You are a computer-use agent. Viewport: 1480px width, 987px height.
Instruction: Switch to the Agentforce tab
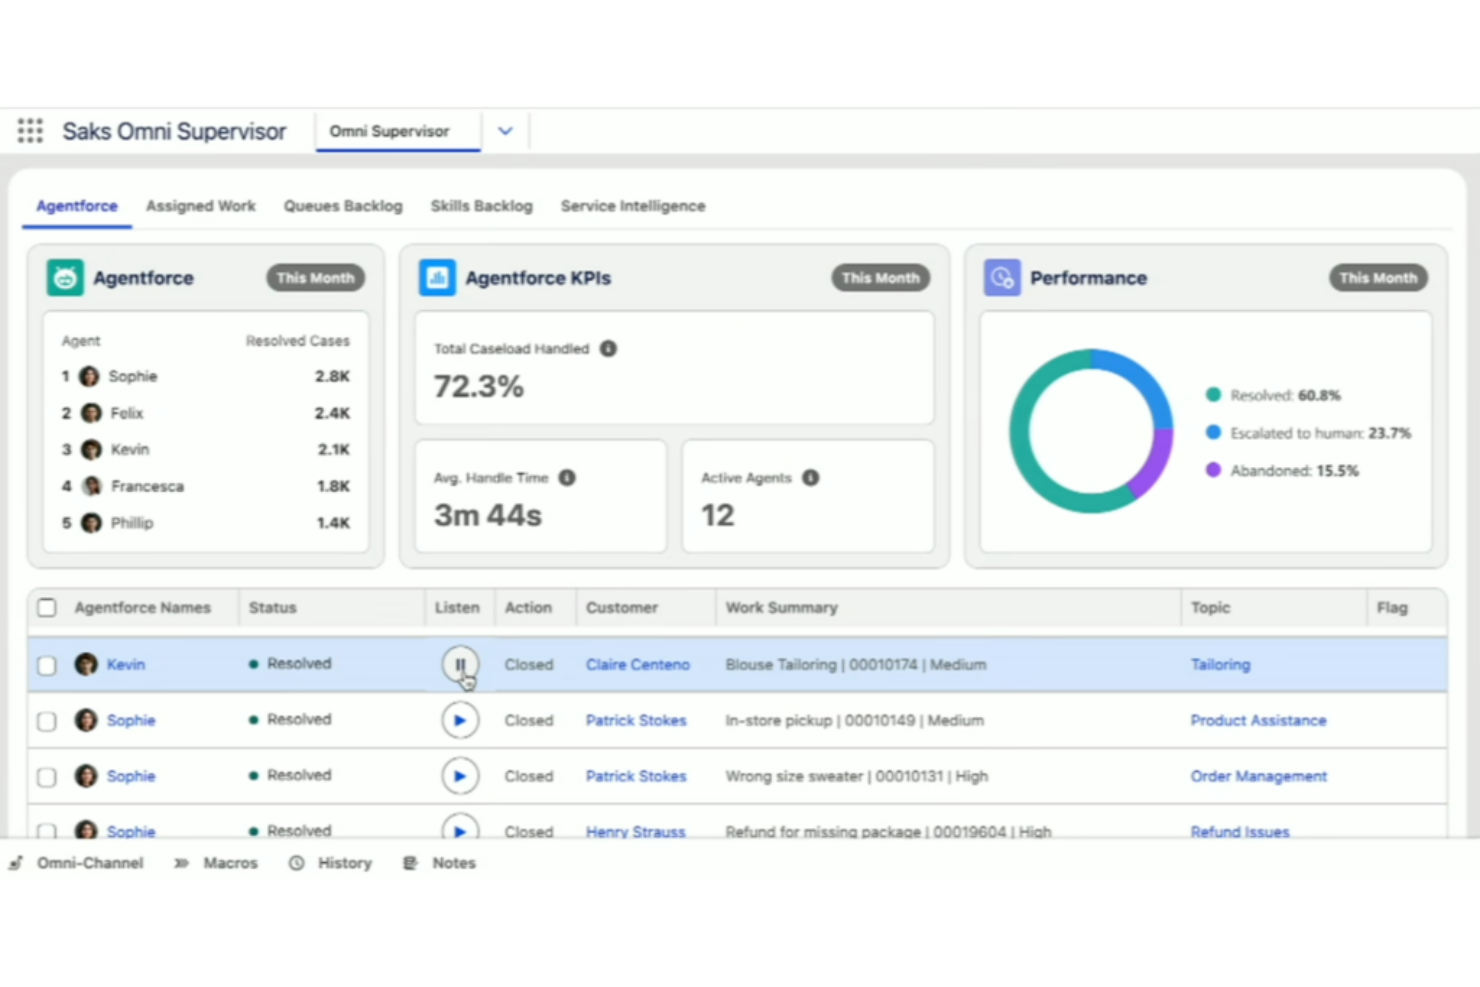pos(77,206)
